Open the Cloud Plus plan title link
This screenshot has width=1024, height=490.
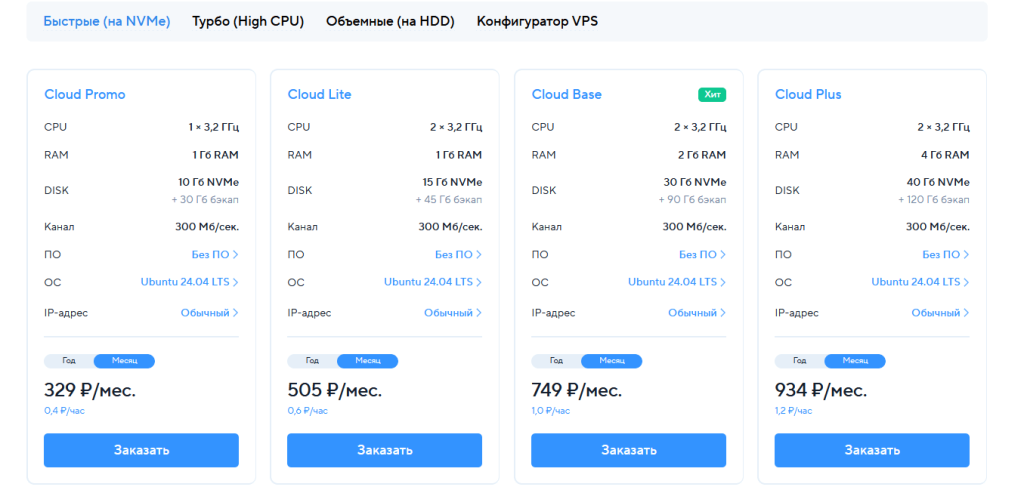(808, 95)
